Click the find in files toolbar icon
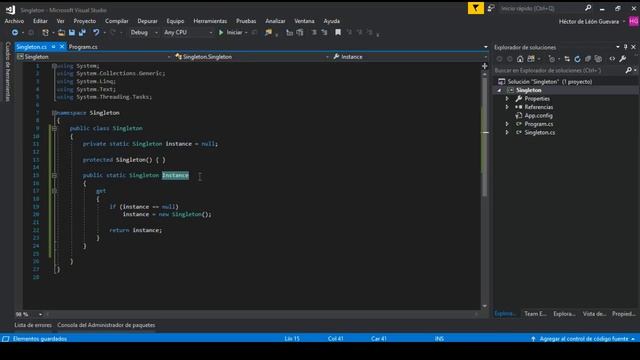The height and width of the screenshot is (360, 640). 268,32
